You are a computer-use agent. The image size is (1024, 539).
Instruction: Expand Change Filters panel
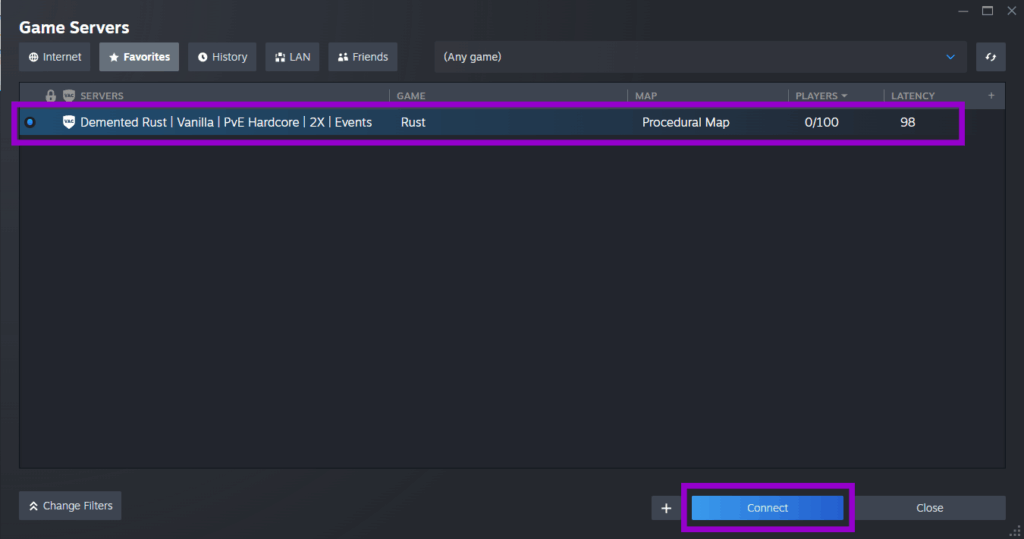(x=70, y=506)
